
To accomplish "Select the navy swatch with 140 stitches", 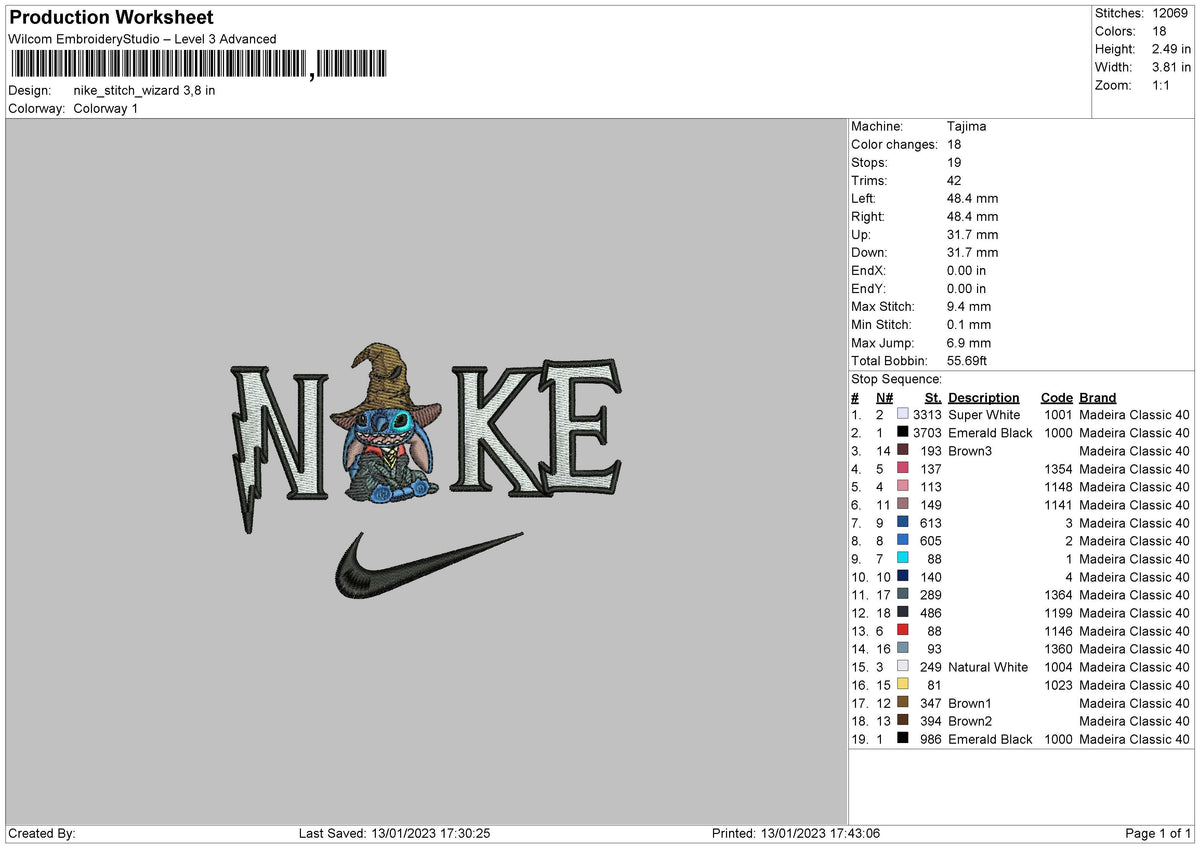I will (903, 576).
